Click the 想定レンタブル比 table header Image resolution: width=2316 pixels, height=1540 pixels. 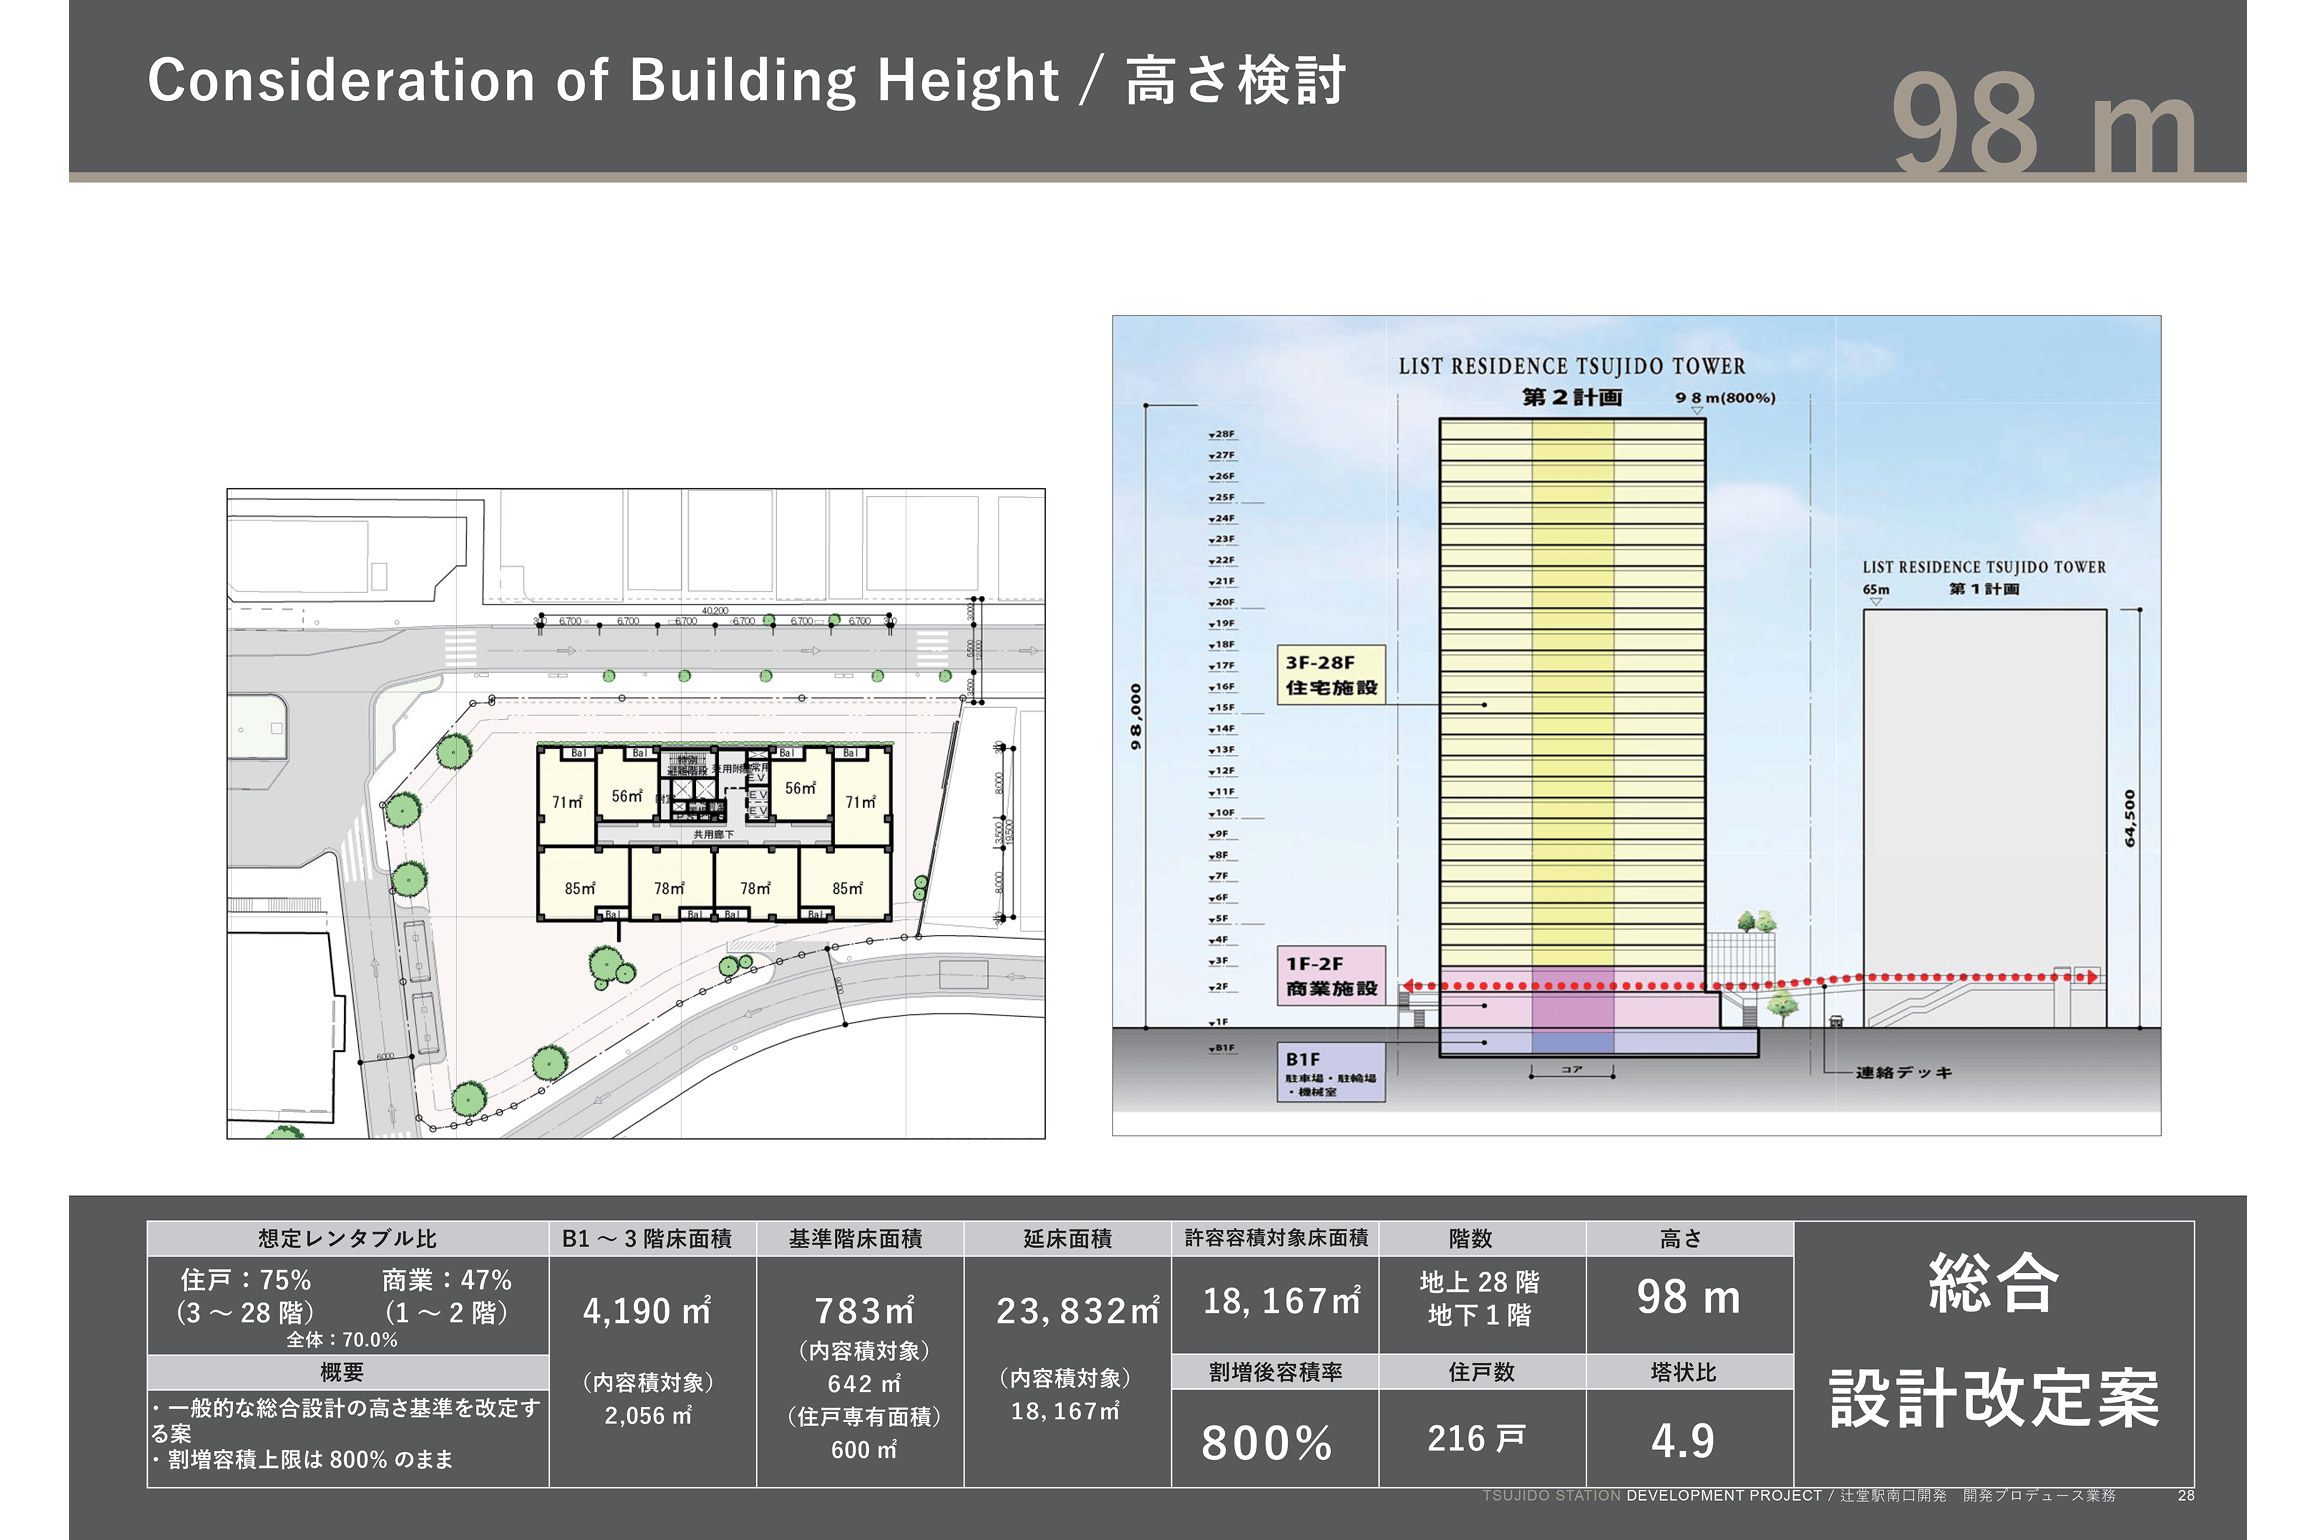[347, 1239]
